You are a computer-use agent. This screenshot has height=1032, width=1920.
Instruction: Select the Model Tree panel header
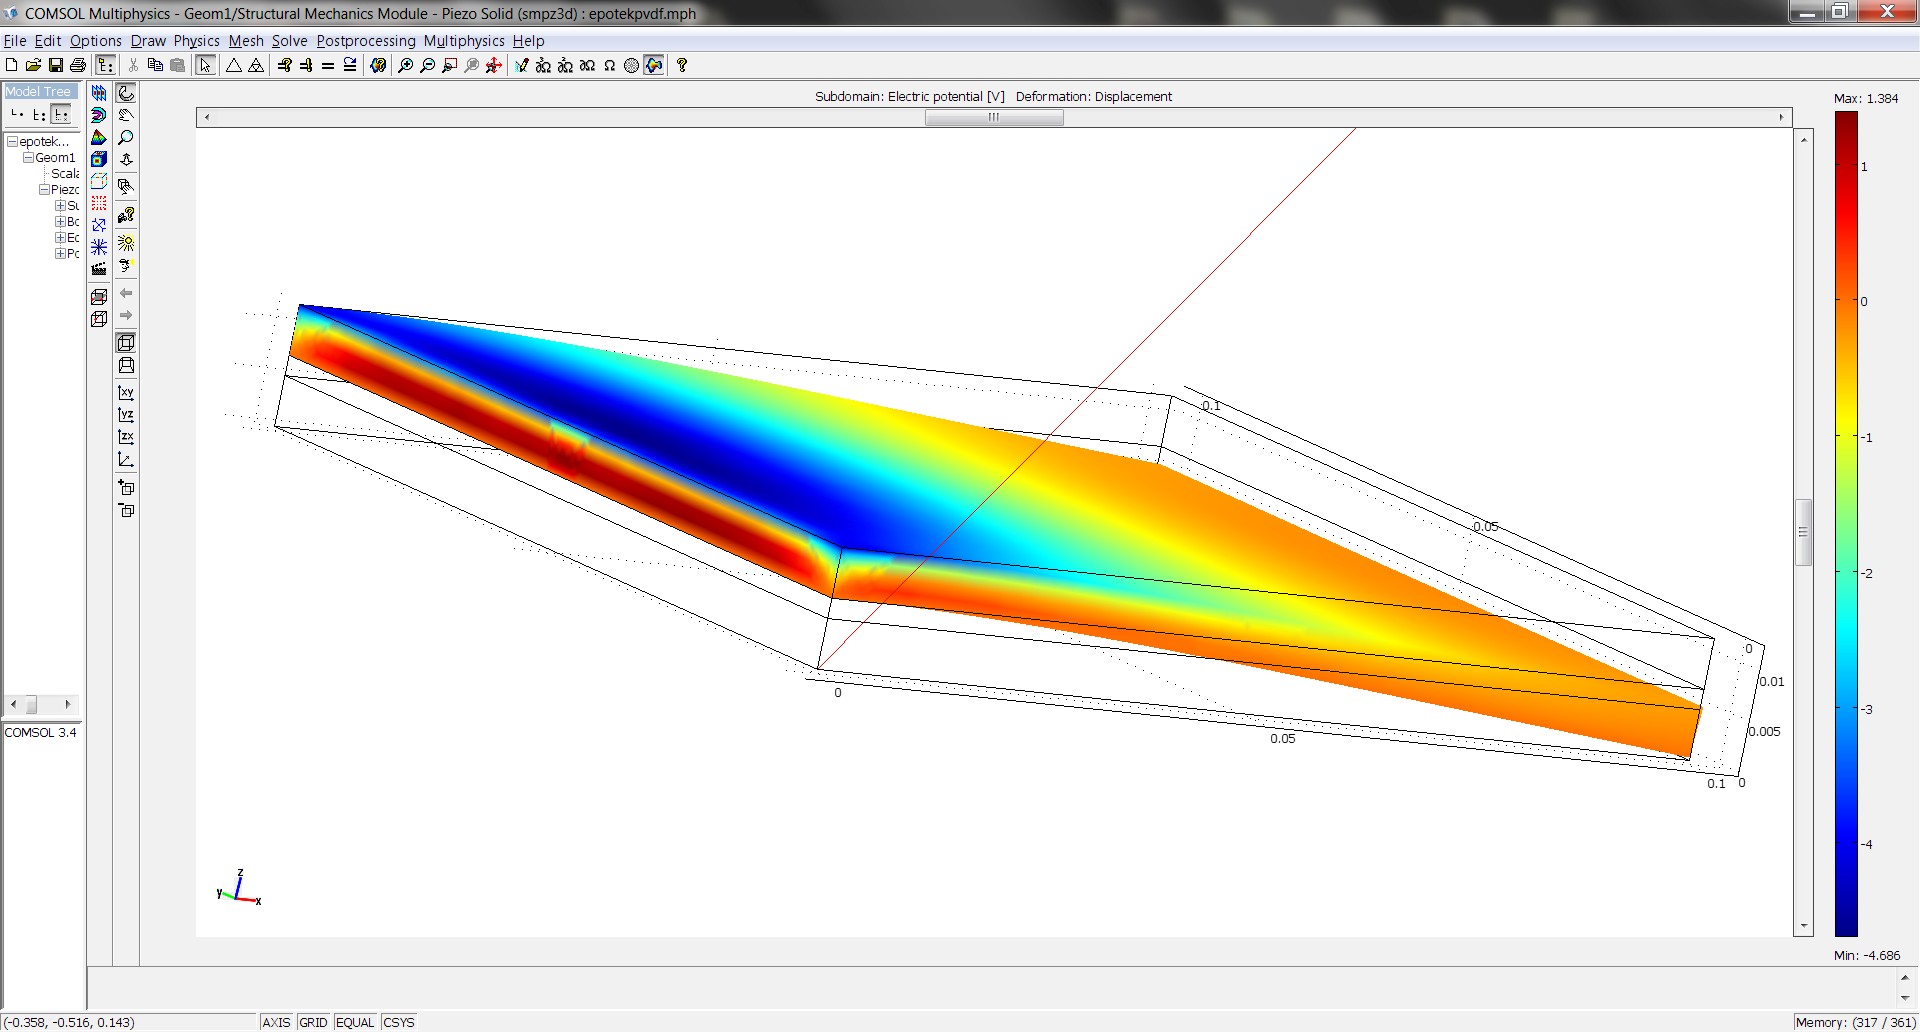click(39, 91)
